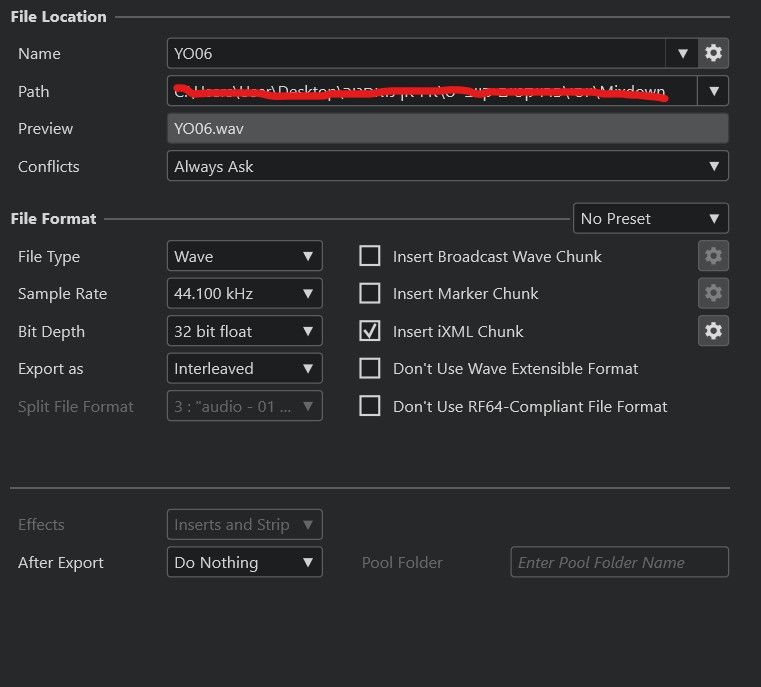This screenshot has height=687, width=761.
Task: Click the Name field containing YO06
Action: (415, 53)
